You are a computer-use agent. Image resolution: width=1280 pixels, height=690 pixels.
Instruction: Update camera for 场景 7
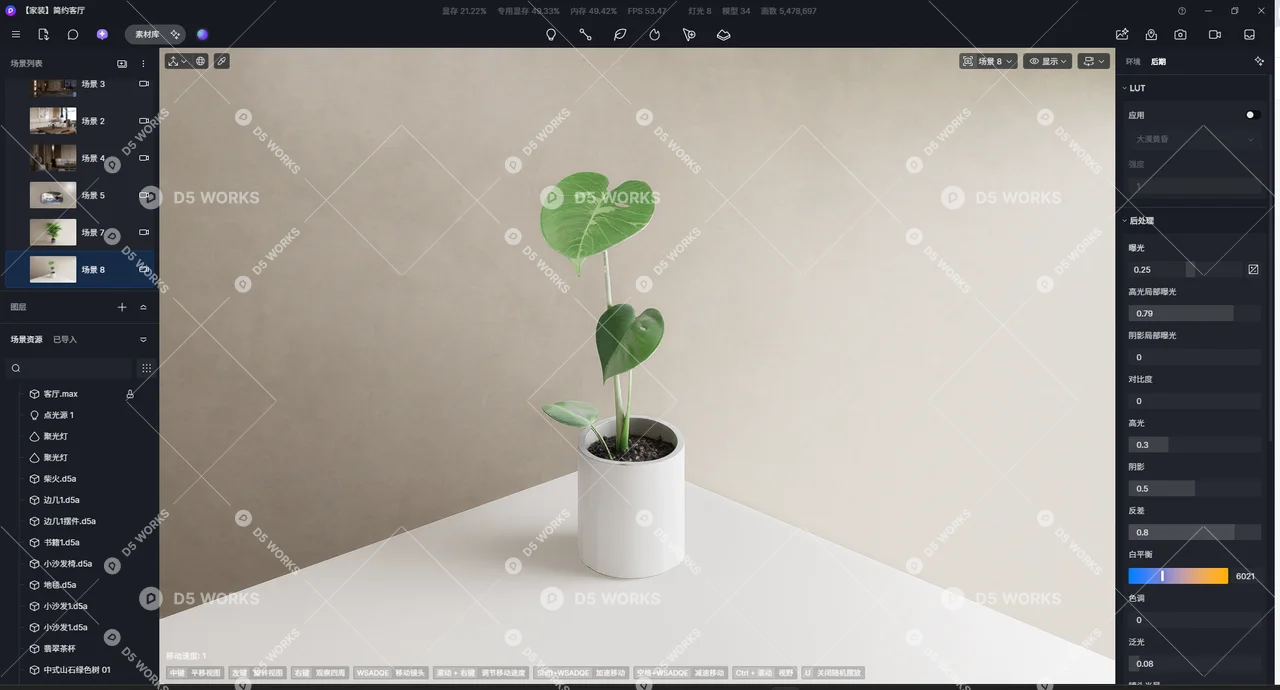[x=144, y=232]
